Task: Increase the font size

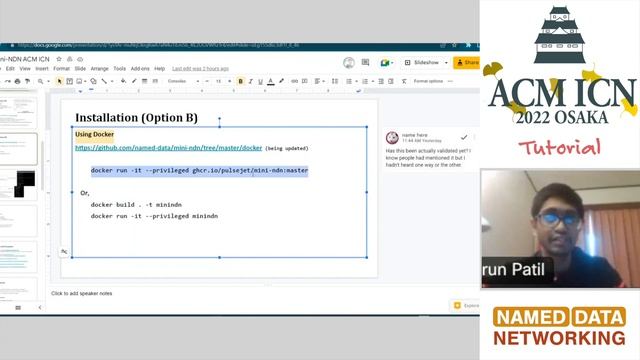Action: [230, 81]
